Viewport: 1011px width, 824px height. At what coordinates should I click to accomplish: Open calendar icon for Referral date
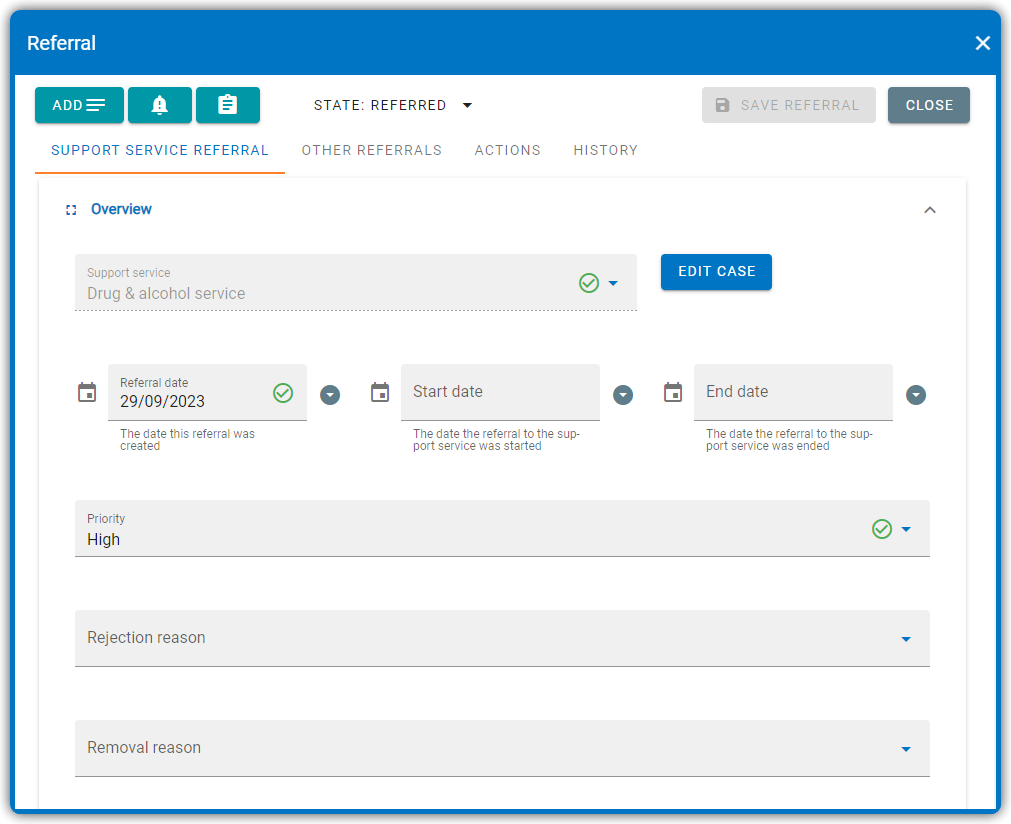click(x=87, y=392)
